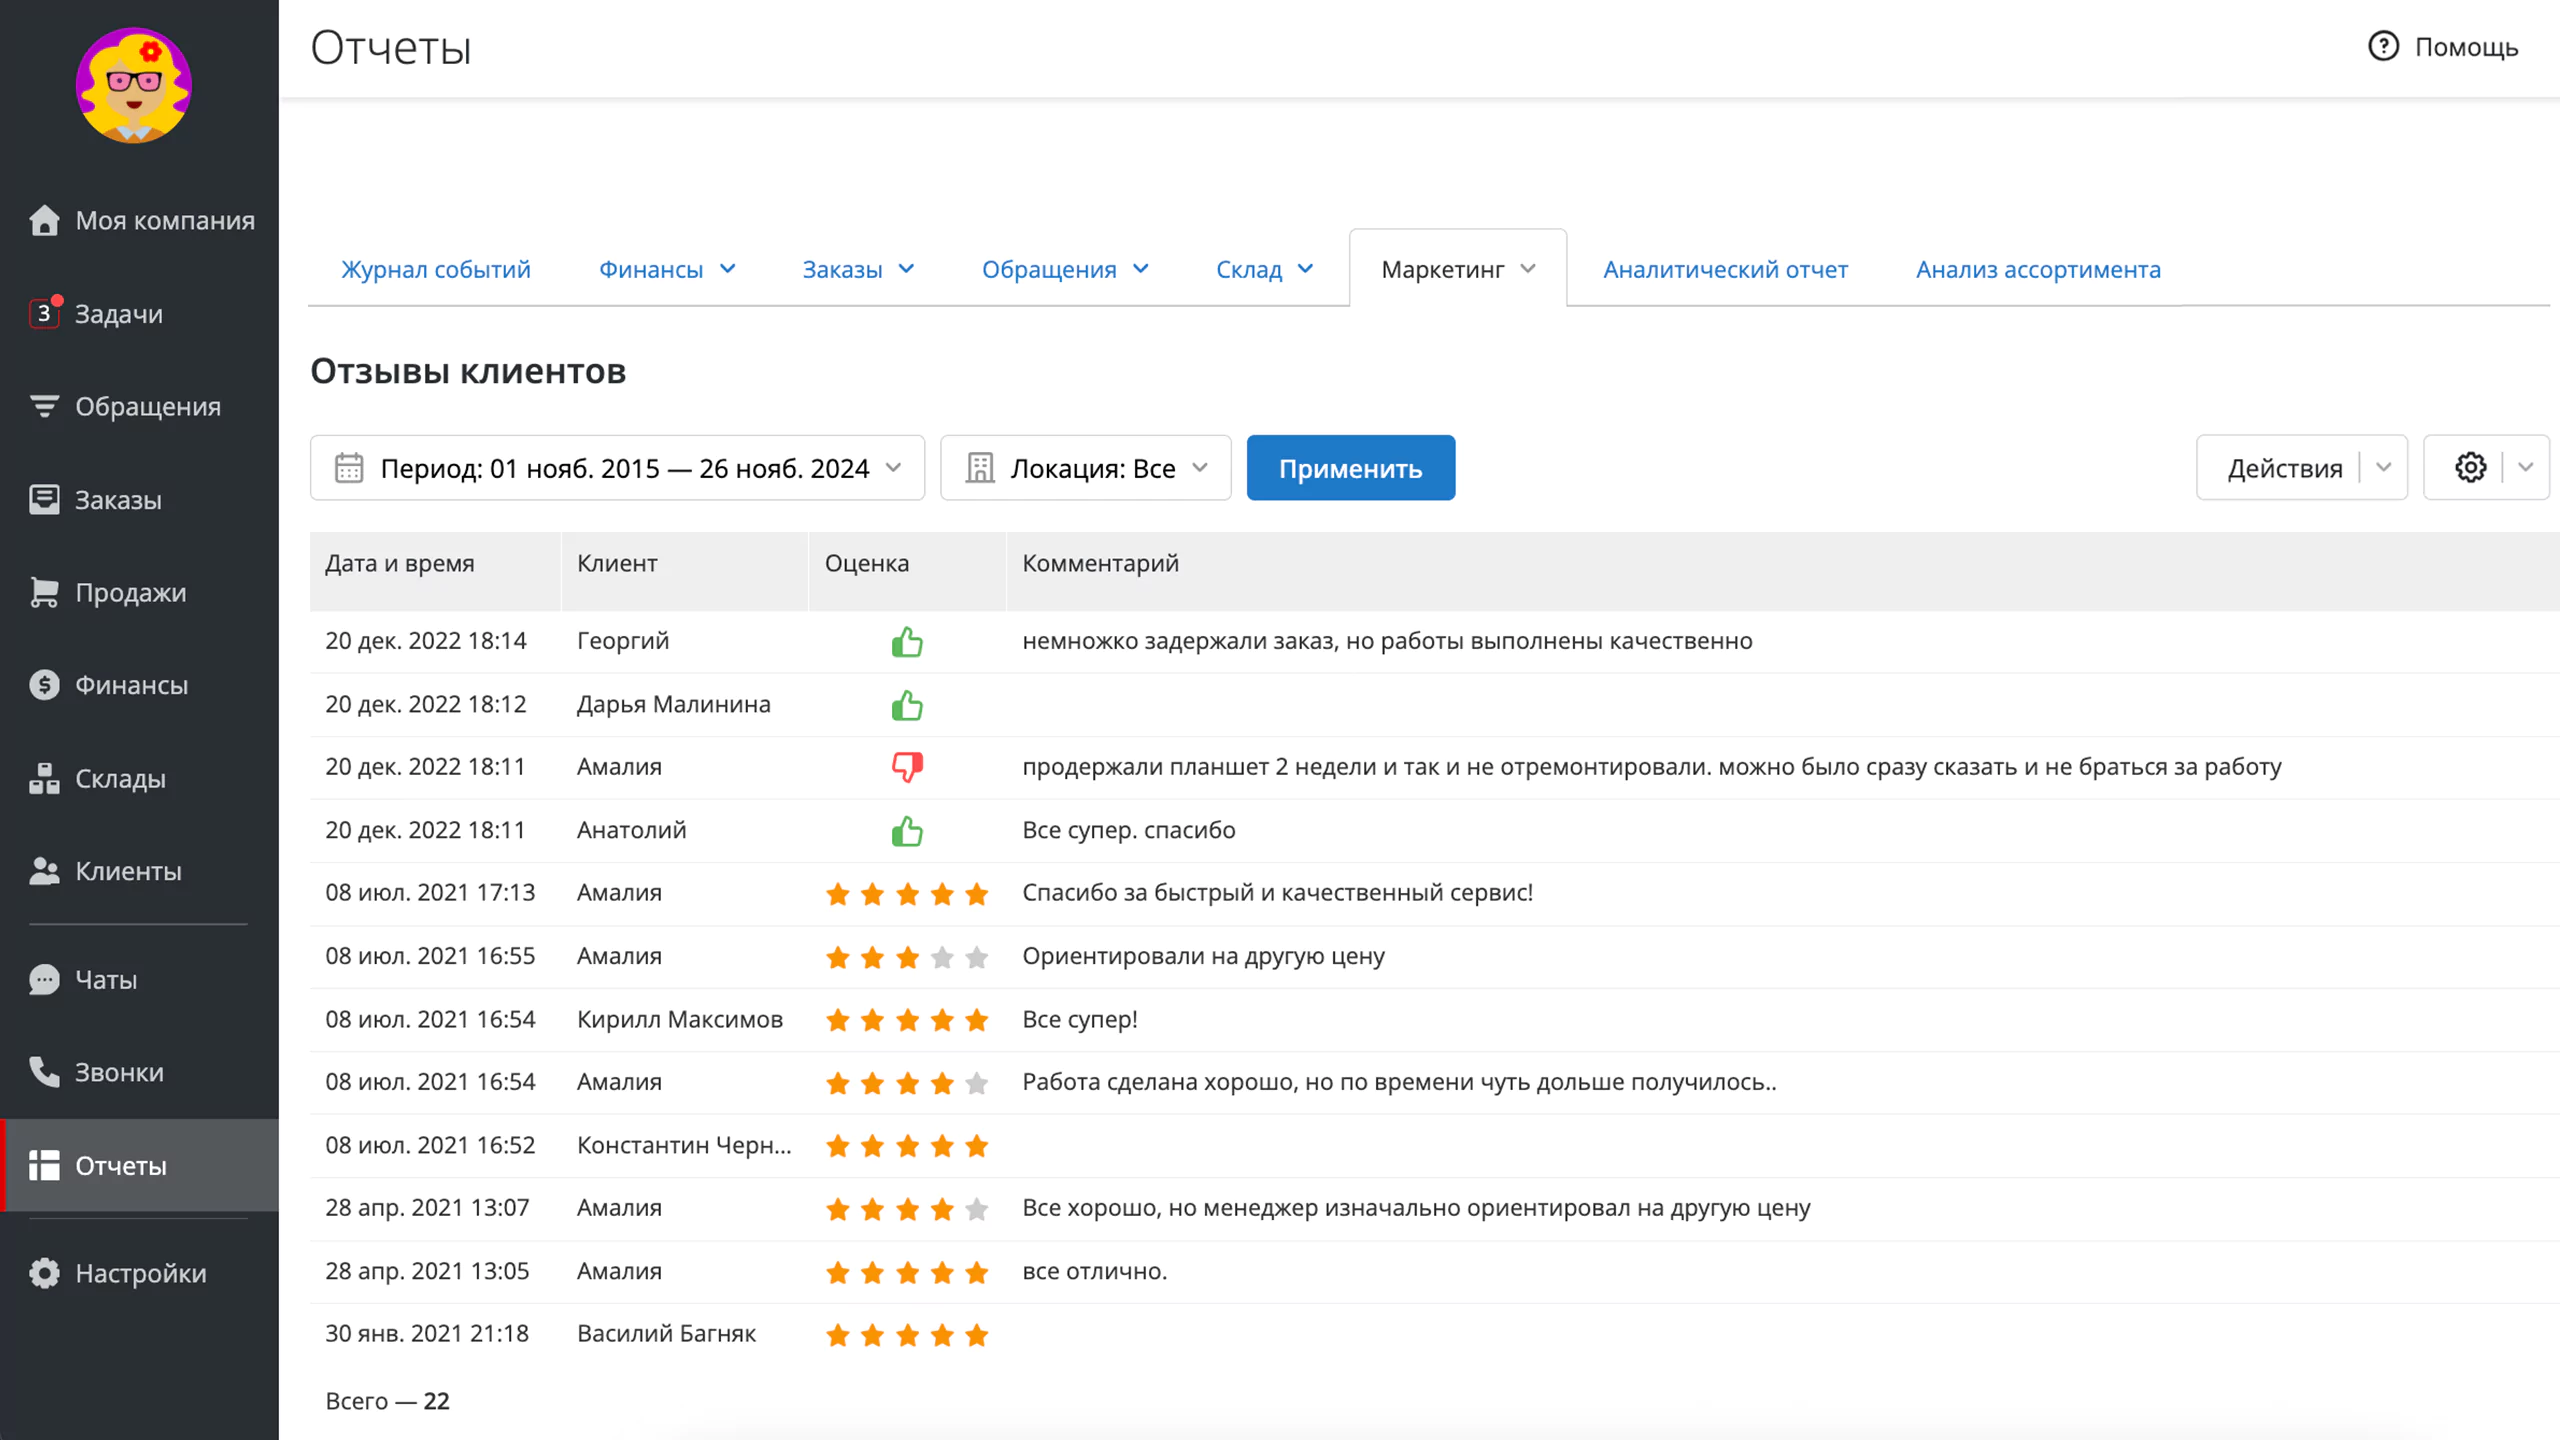The height and width of the screenshot is (1440, 2560).
Task: Click thumbs-up rating for Анатолий
Action: click(907, 831)
